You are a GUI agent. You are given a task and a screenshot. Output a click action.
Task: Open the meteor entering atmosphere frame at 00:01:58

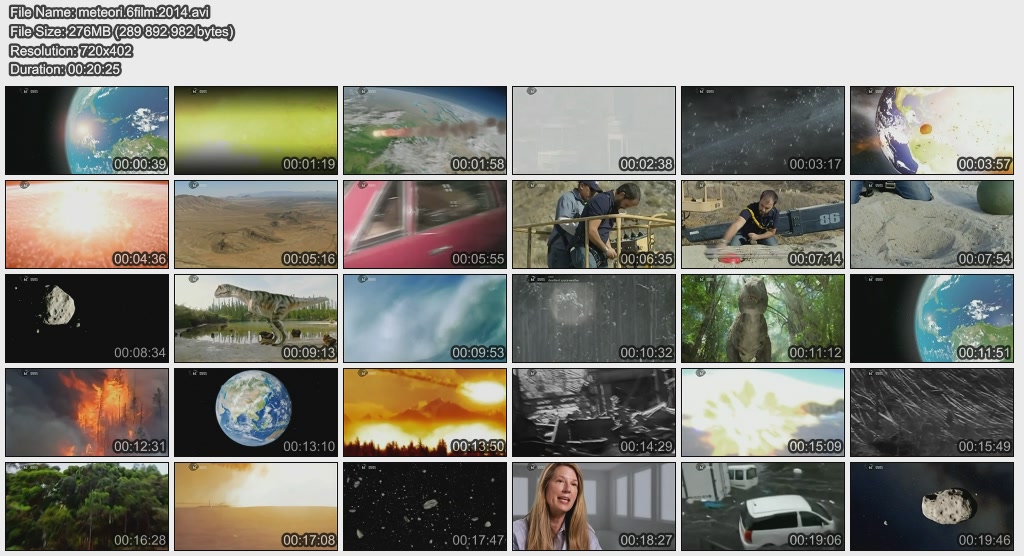click(425, 130)
